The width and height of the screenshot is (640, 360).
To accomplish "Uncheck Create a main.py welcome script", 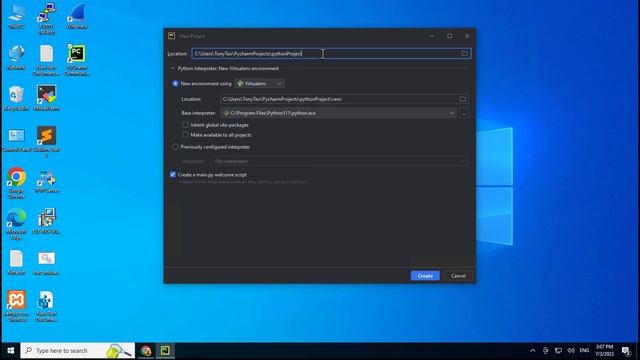I will click(x=173, y=175).
